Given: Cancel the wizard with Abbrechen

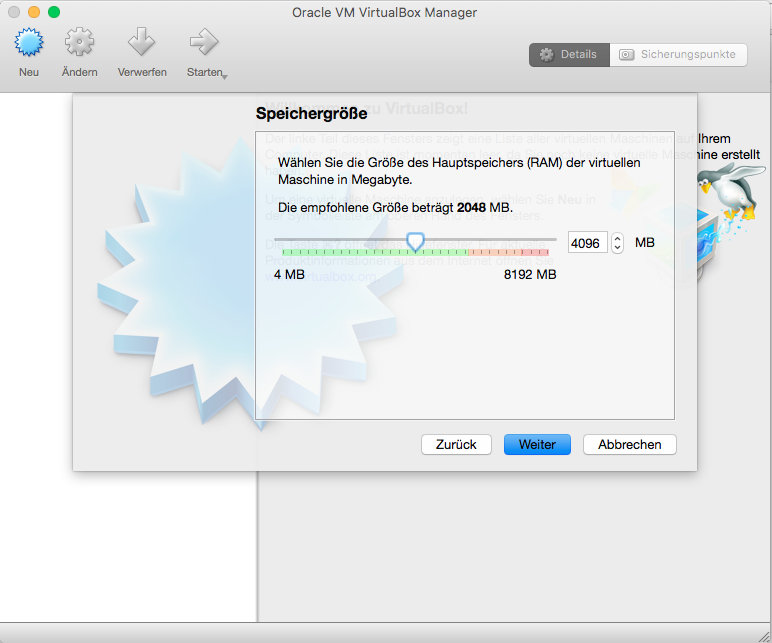Looking at the screenshot, I should click(629, 444).
